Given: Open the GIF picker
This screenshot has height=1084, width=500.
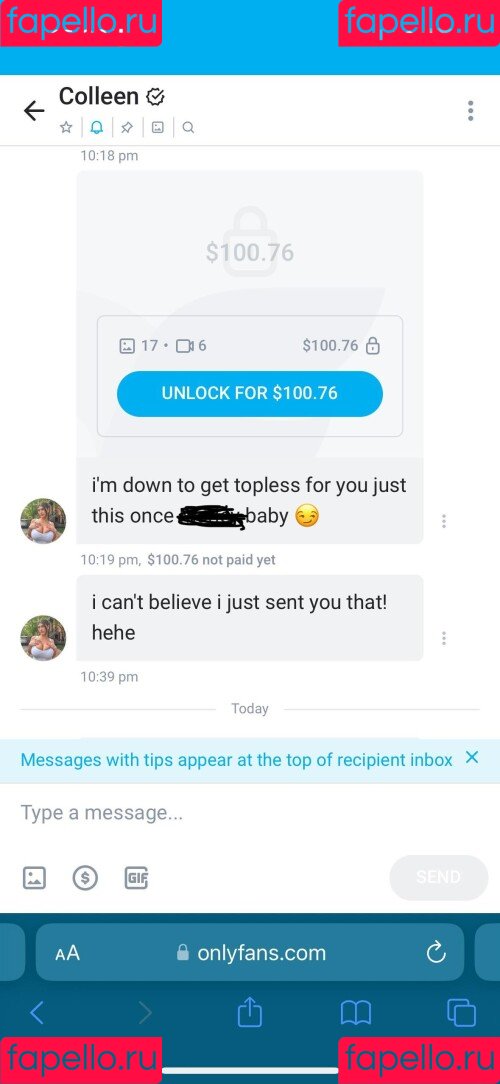Looking at the screenshot, I should 136,878.
